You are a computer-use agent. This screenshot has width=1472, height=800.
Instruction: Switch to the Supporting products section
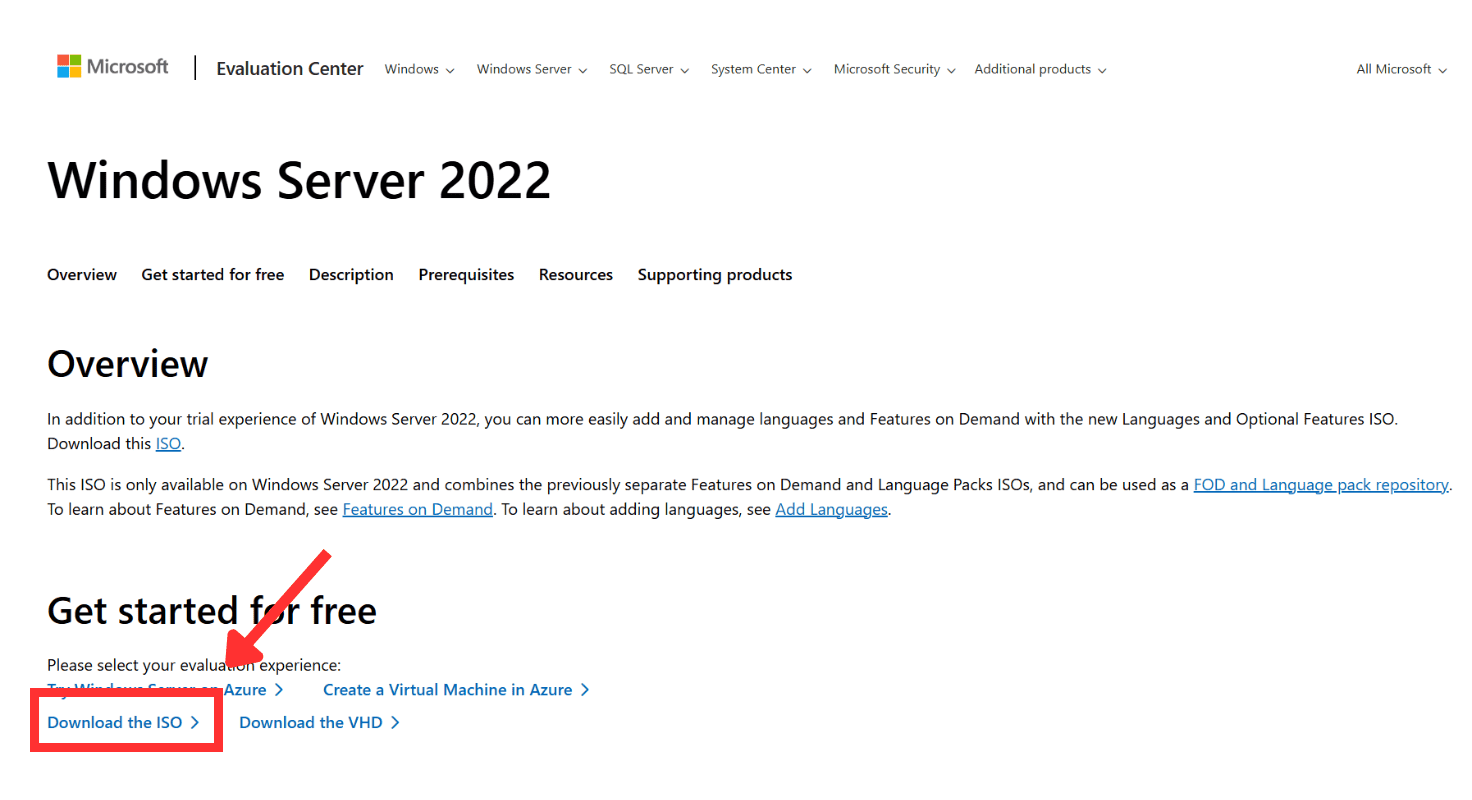pyautogui.click(x=714, y=274)
